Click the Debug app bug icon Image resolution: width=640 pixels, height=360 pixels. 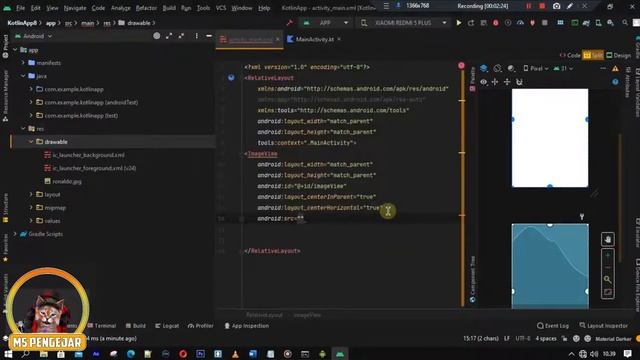pyautogui.click(x=496, y=23)
